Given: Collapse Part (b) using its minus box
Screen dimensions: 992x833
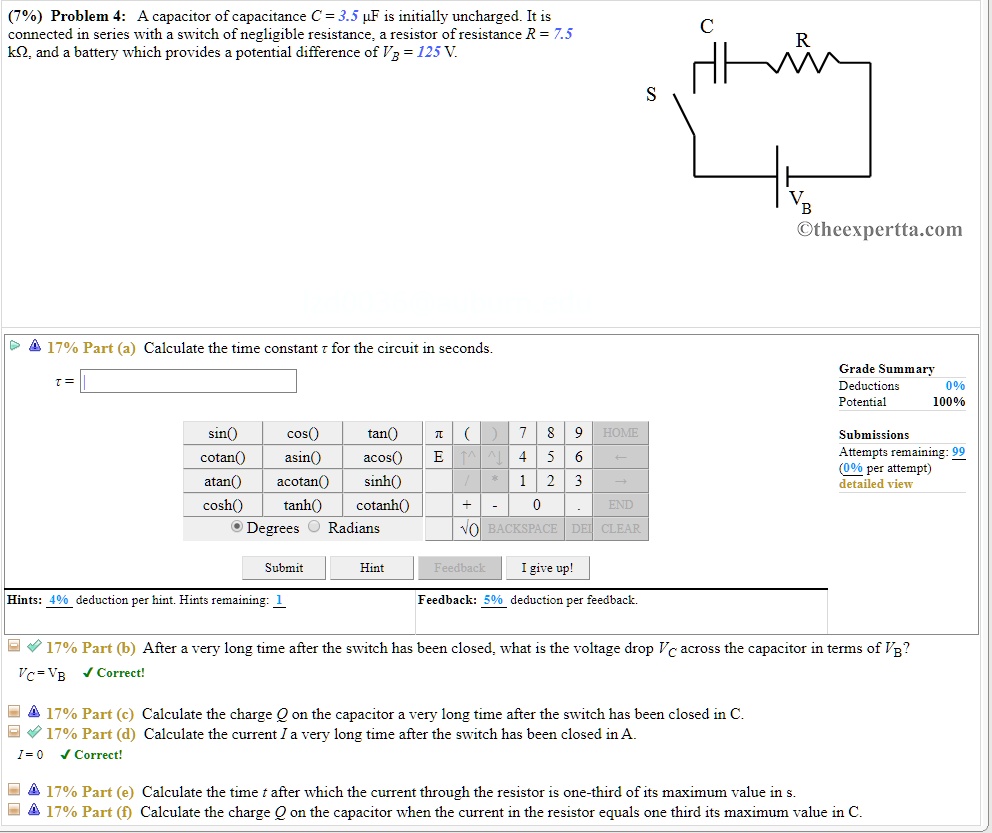Looking at the screenshot, I should click(x=14, y=646).
